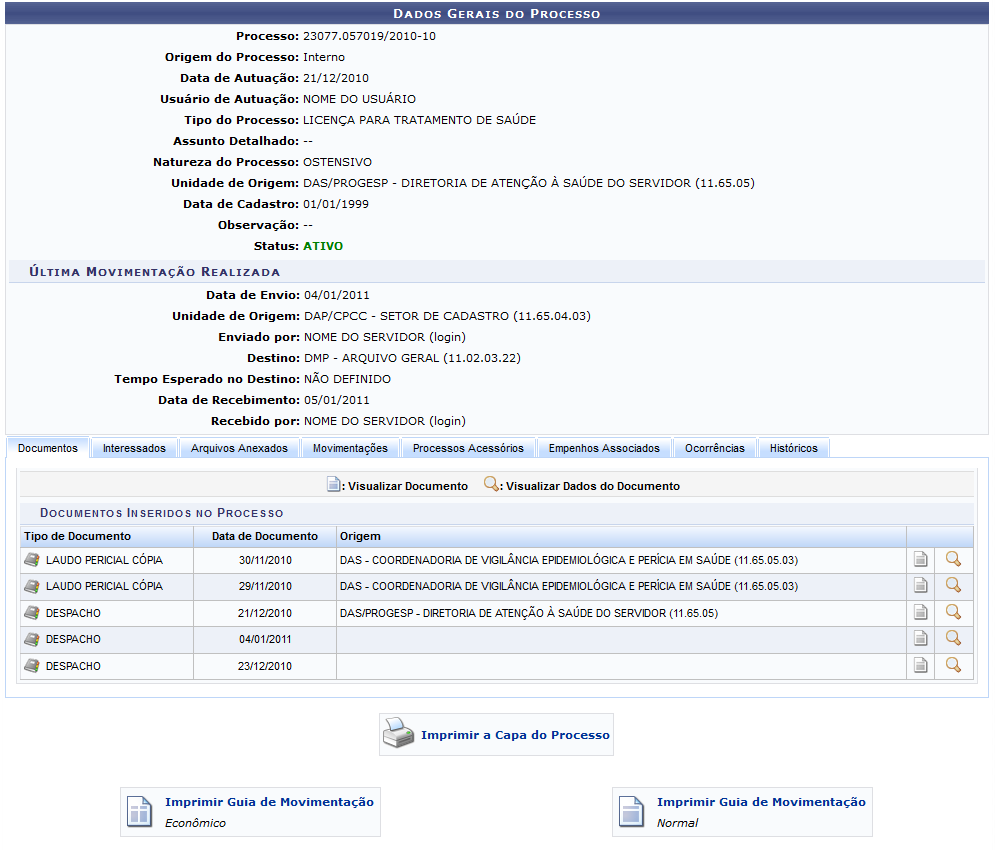995x851 pixels.
Task: Click the Visualizar Dados do Documento legend text
Action: tap(593, 486)
